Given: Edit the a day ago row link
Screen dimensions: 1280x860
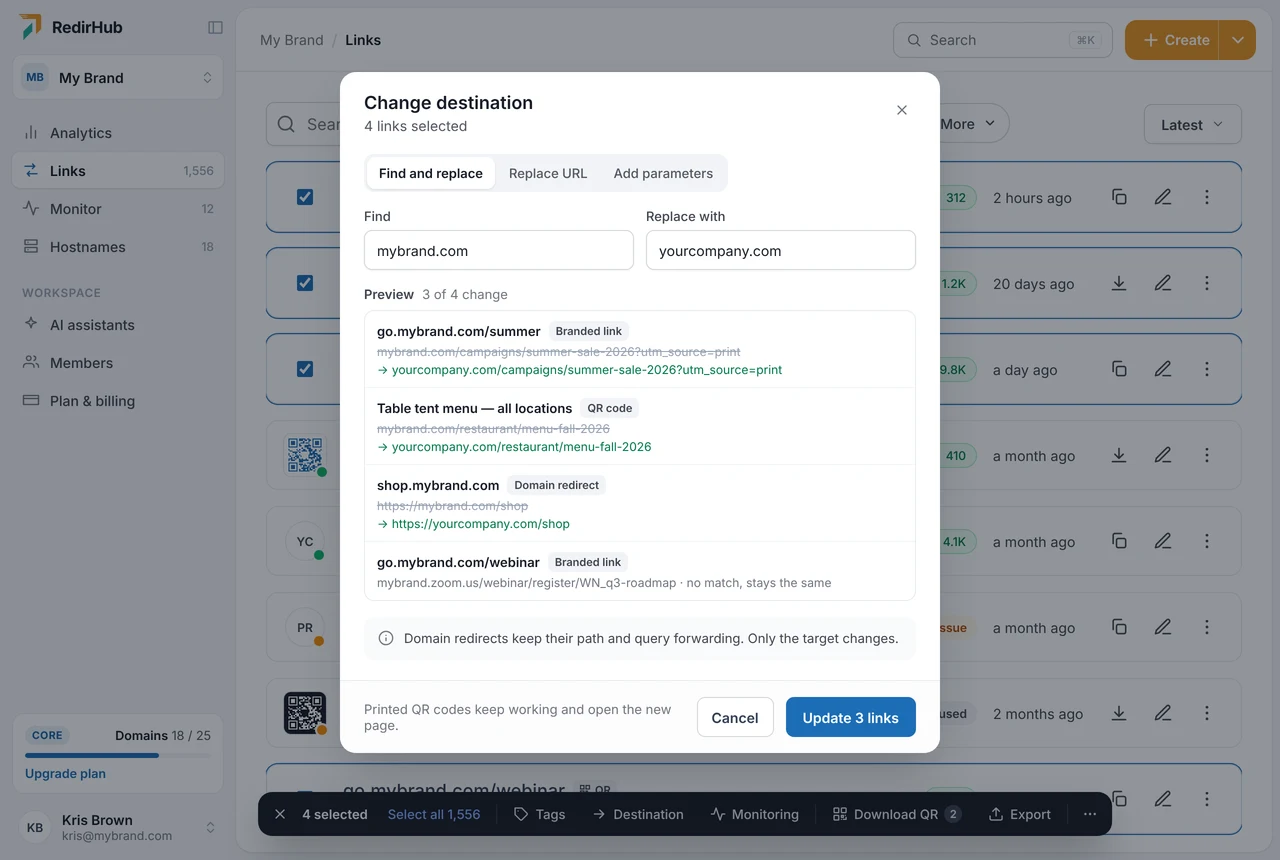Looking at the screenshot, I should (1163, 369).
